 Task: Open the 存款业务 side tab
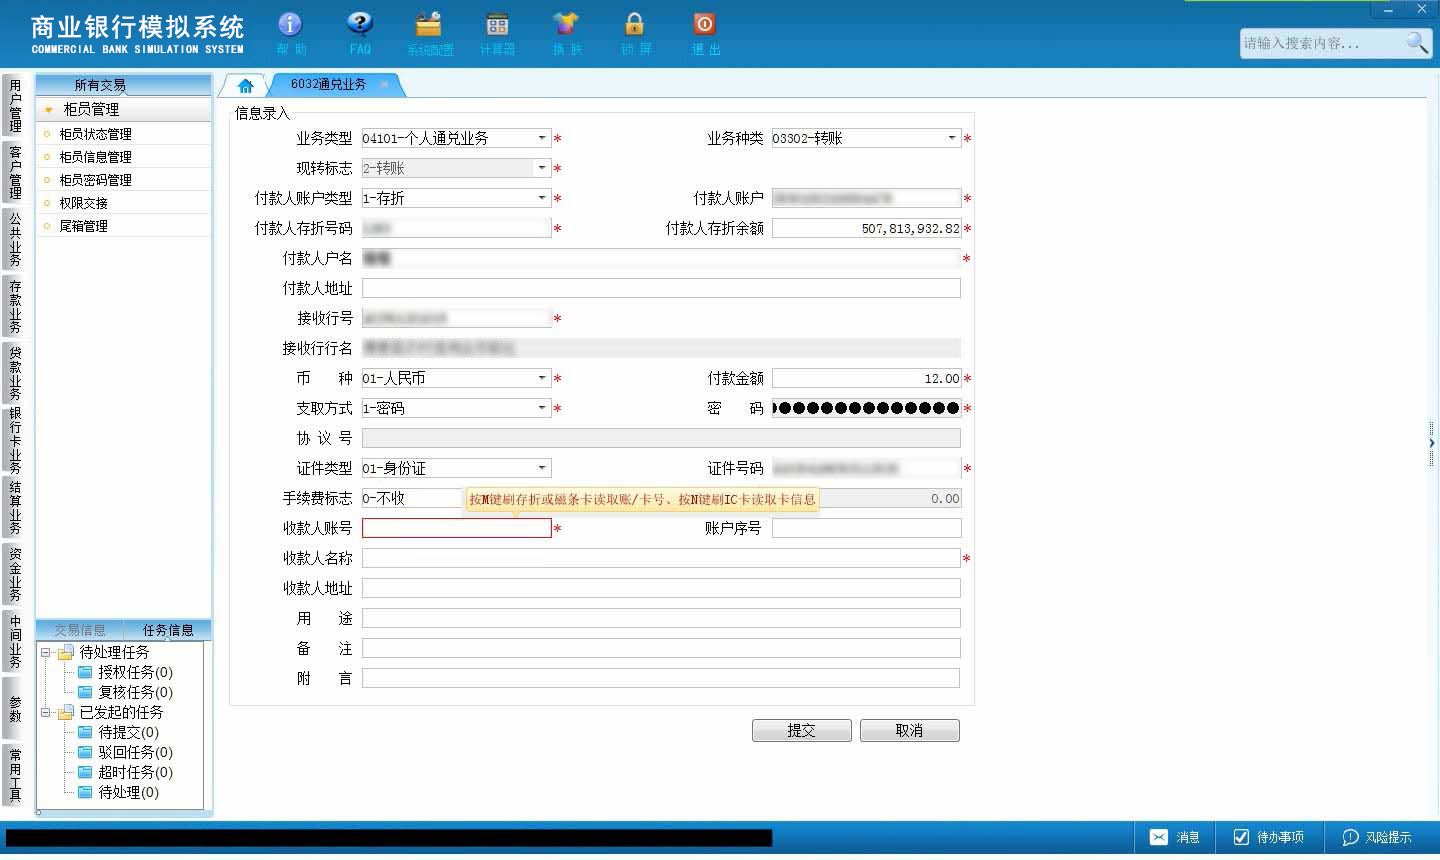click(x=15, y=306)
